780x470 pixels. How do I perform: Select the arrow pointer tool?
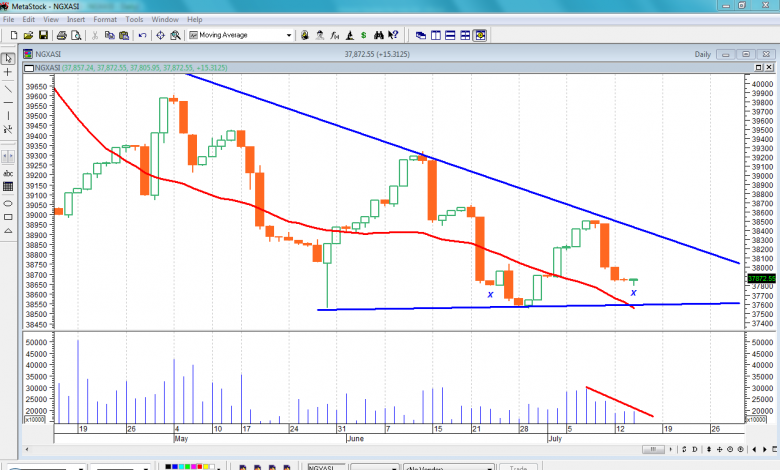(x=8, y=57)
